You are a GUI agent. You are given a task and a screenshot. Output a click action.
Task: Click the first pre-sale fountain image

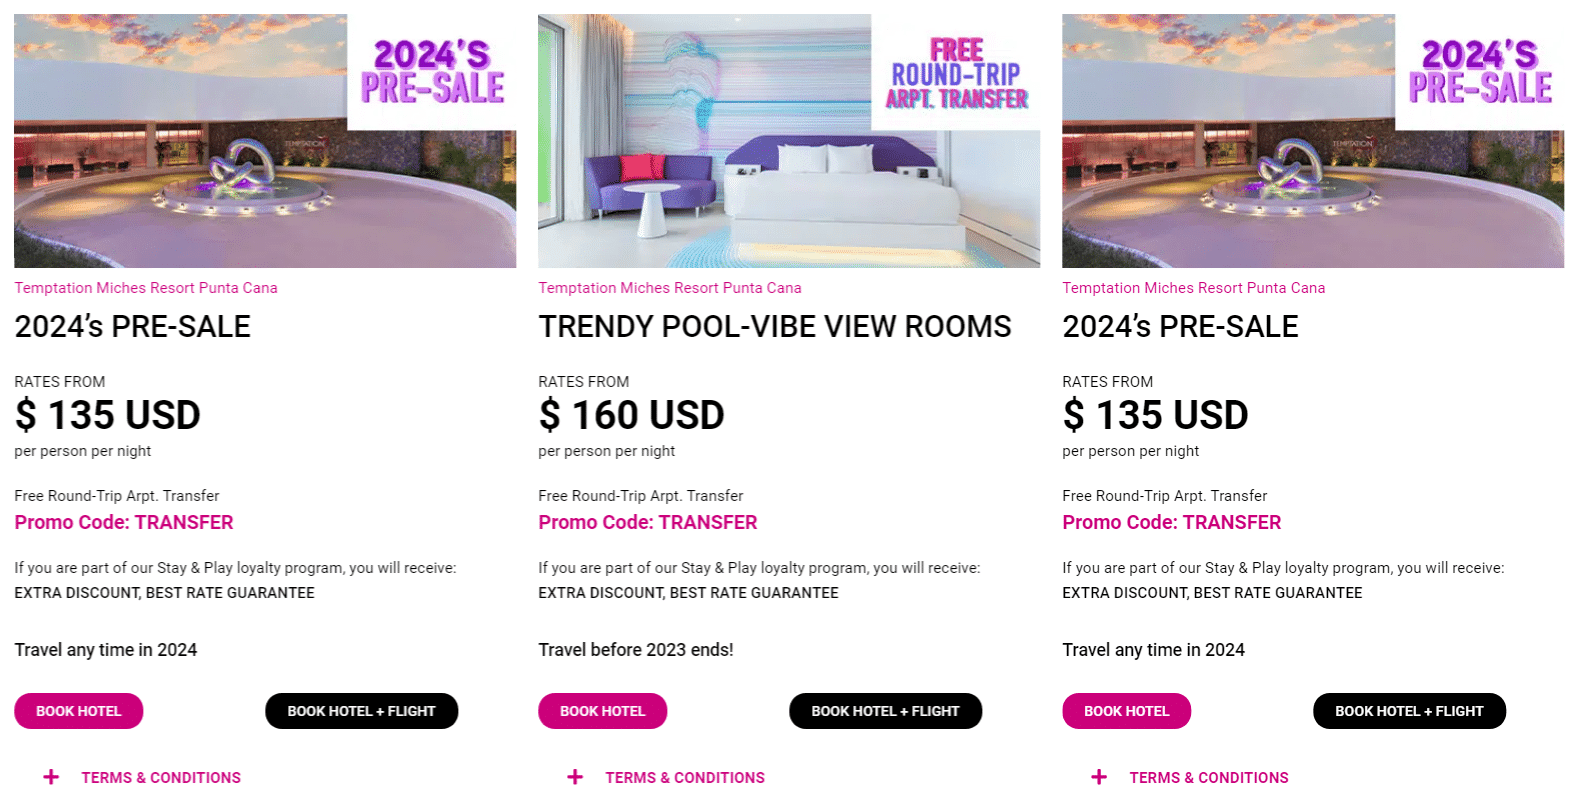[265, 141]
